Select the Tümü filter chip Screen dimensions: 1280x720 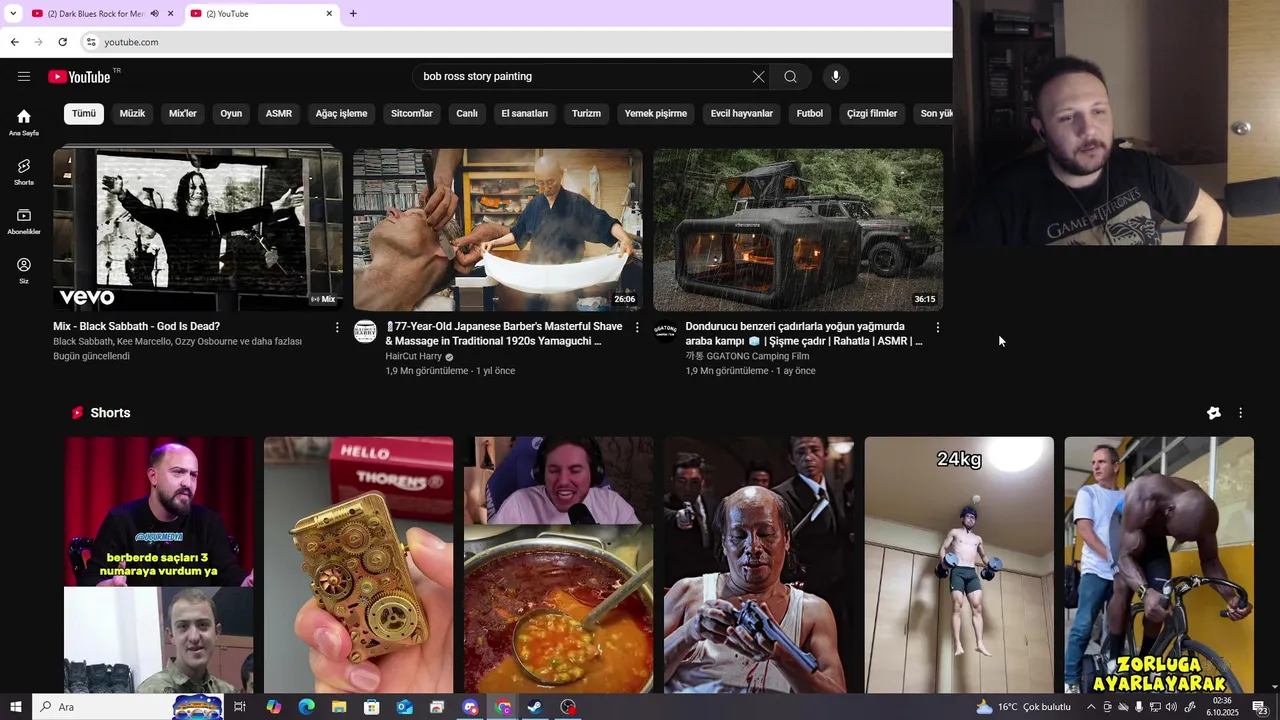click(84, 113)
